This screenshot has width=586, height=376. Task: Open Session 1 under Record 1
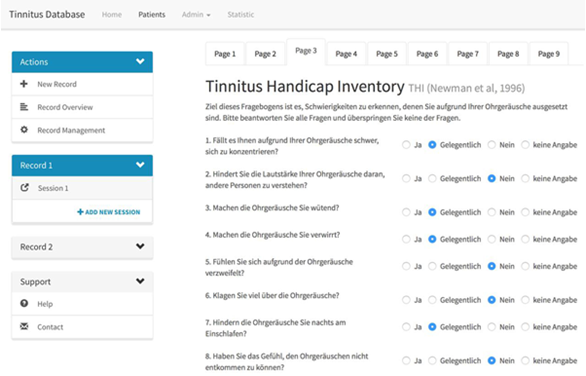click(x=82, y=188)
